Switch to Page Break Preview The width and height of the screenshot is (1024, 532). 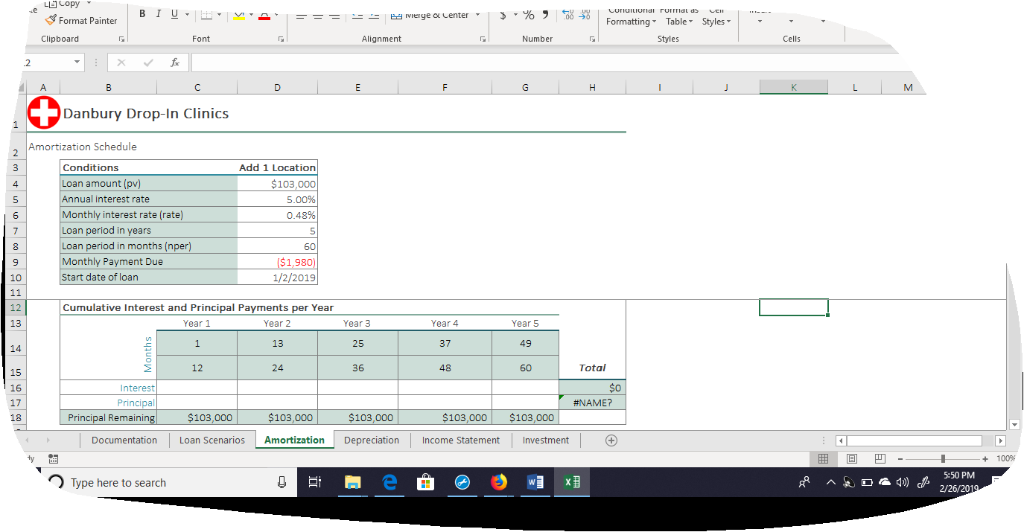pos(880,459)
